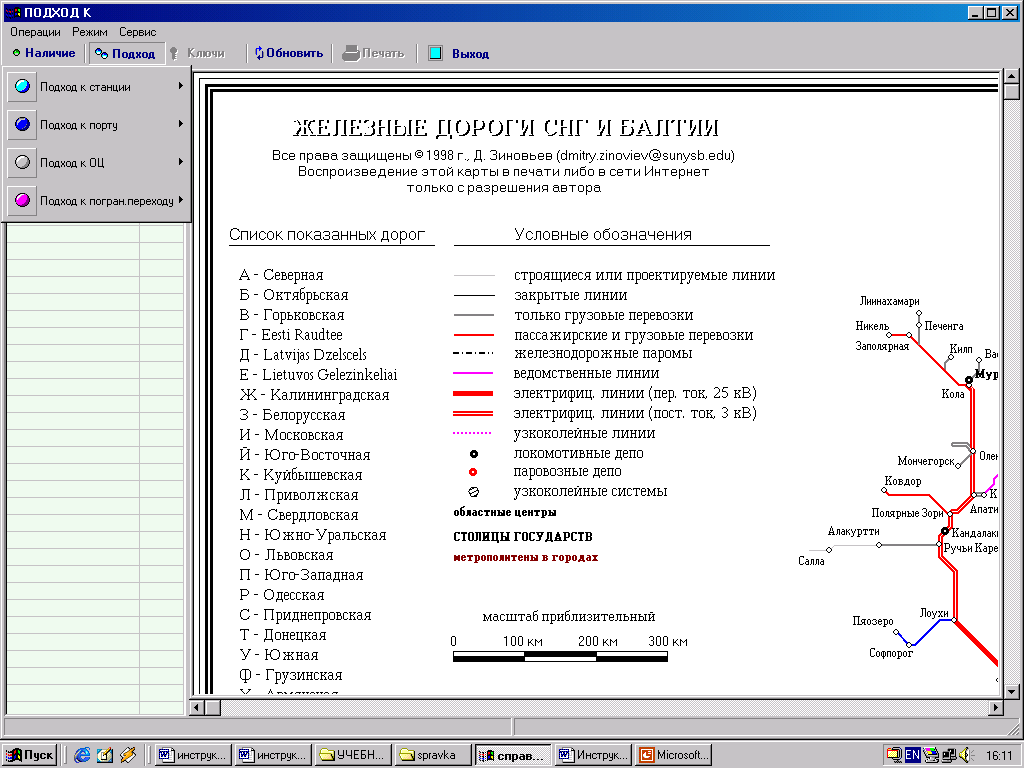Open the Режим menu

(90, 32)
